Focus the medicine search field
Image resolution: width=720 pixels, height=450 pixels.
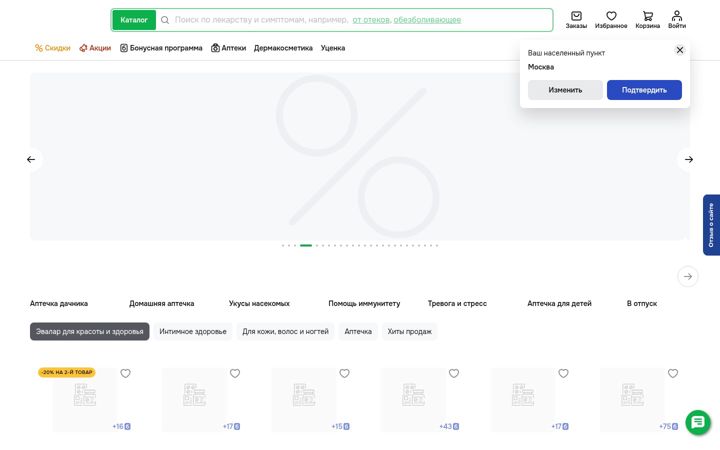pos(354,20)
